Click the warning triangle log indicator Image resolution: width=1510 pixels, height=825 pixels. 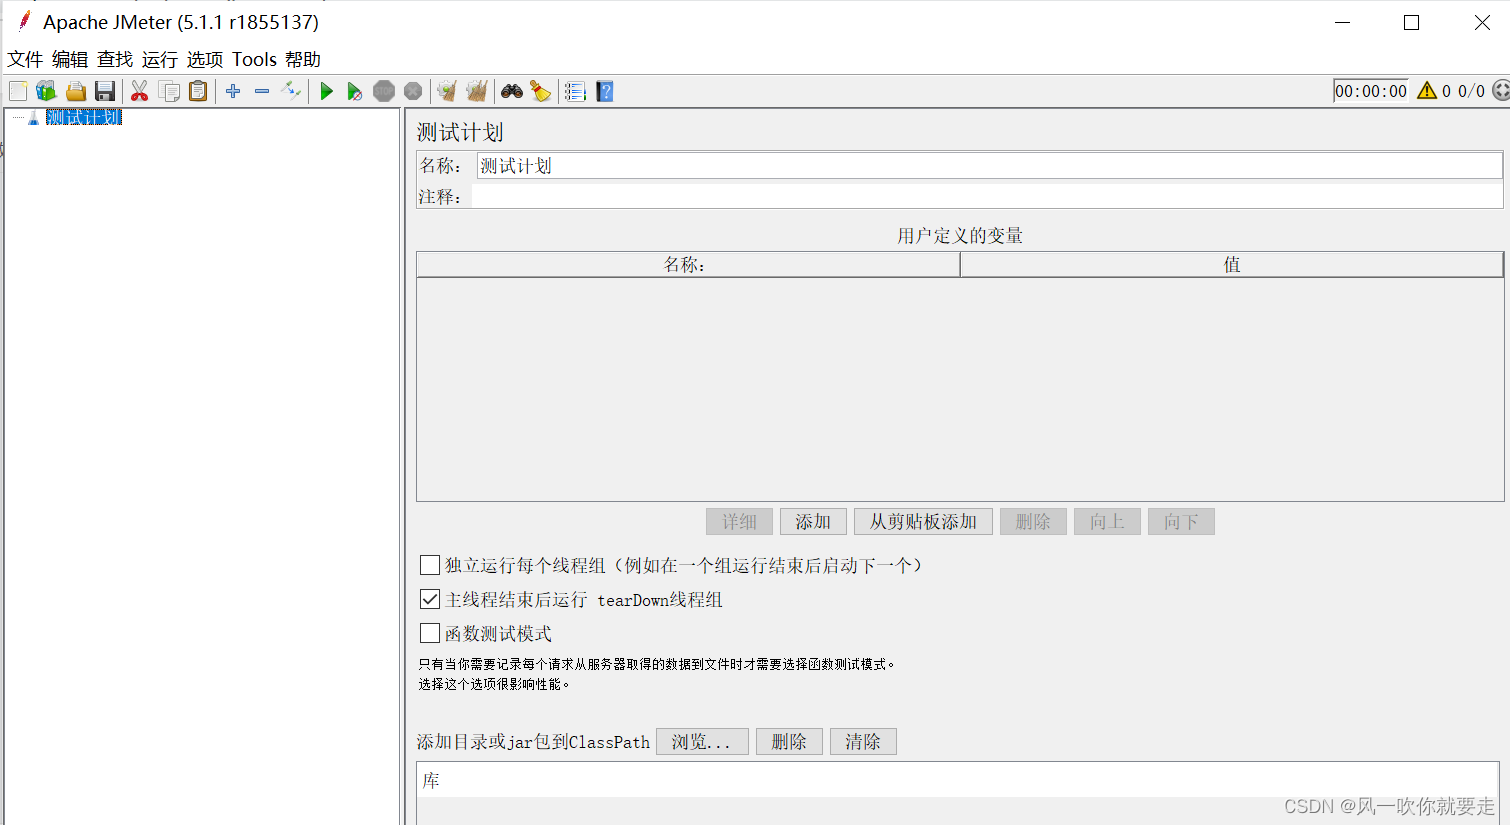(1427, 91)
